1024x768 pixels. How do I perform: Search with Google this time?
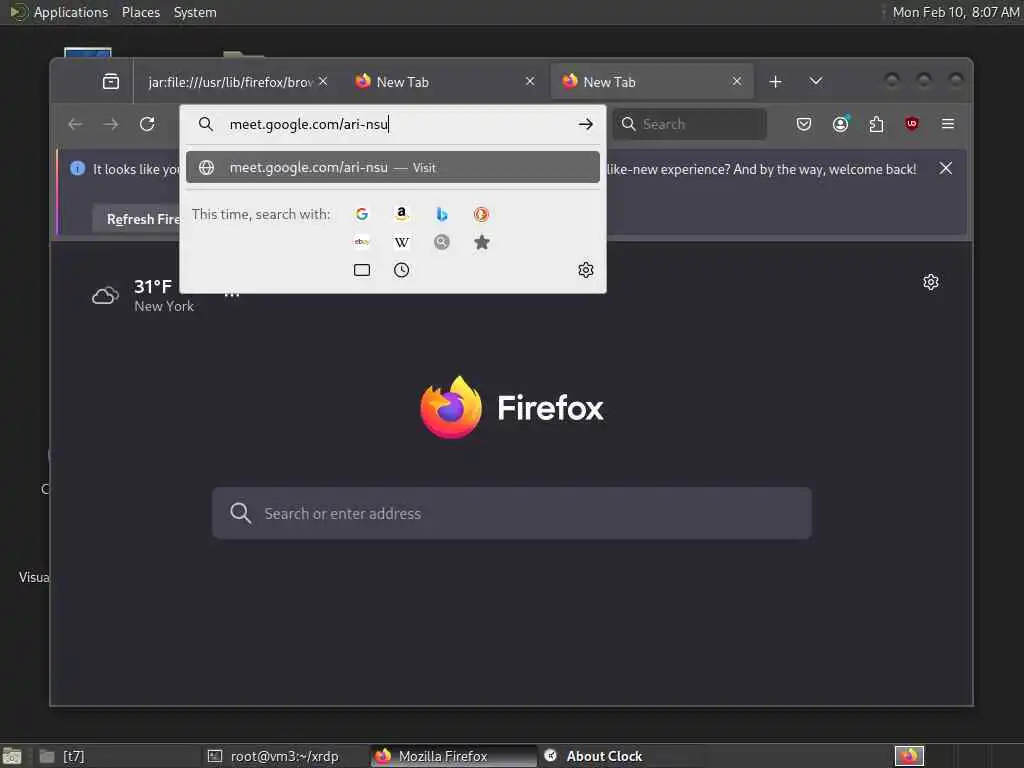pos(362,214)
